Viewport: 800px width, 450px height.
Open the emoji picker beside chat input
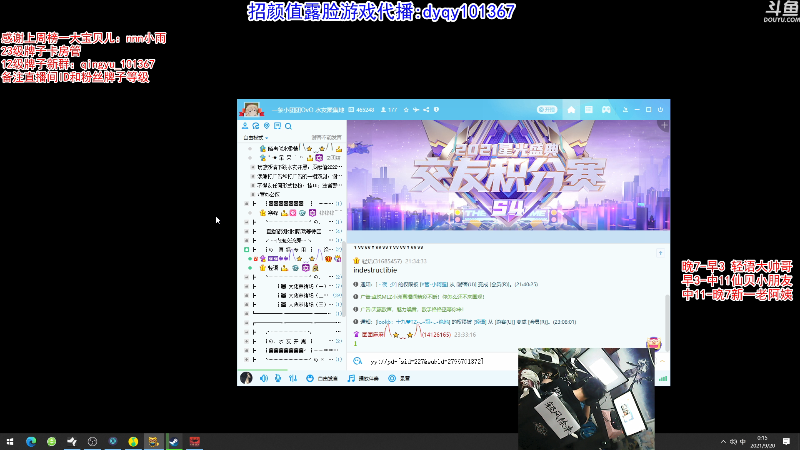click(x=358, y=361)
